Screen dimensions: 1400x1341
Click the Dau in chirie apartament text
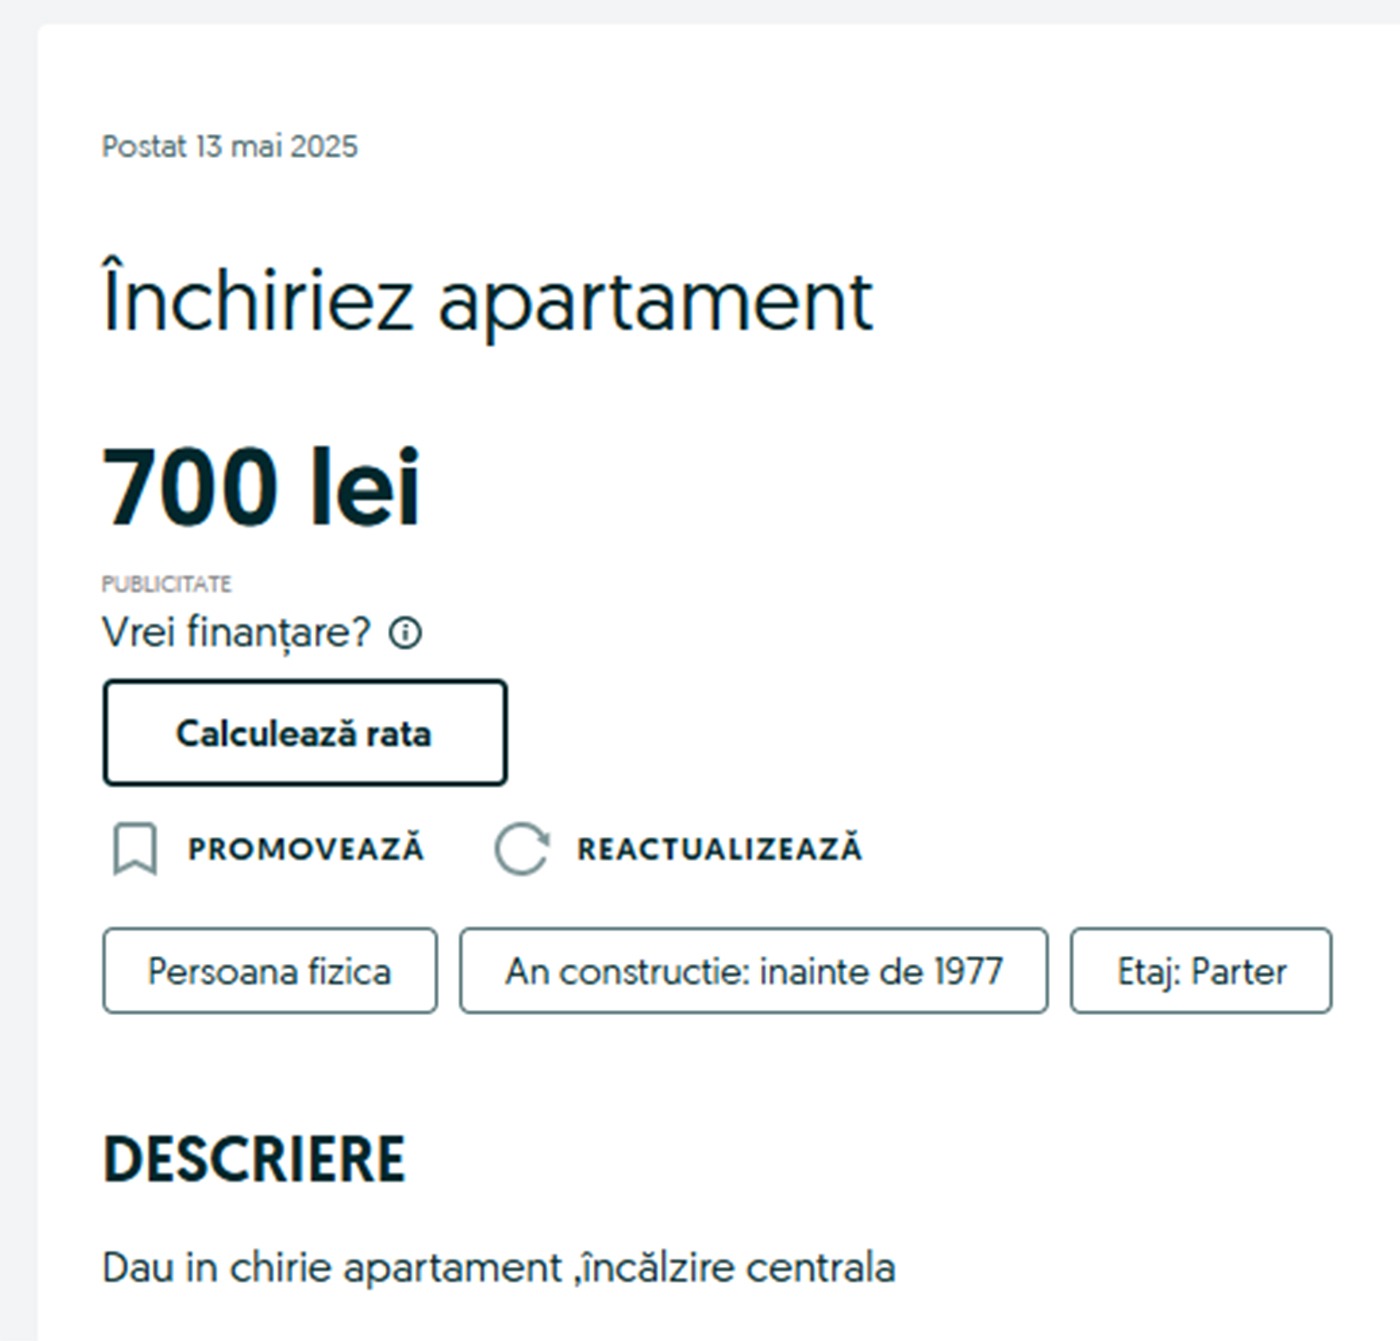point(332,1268)
